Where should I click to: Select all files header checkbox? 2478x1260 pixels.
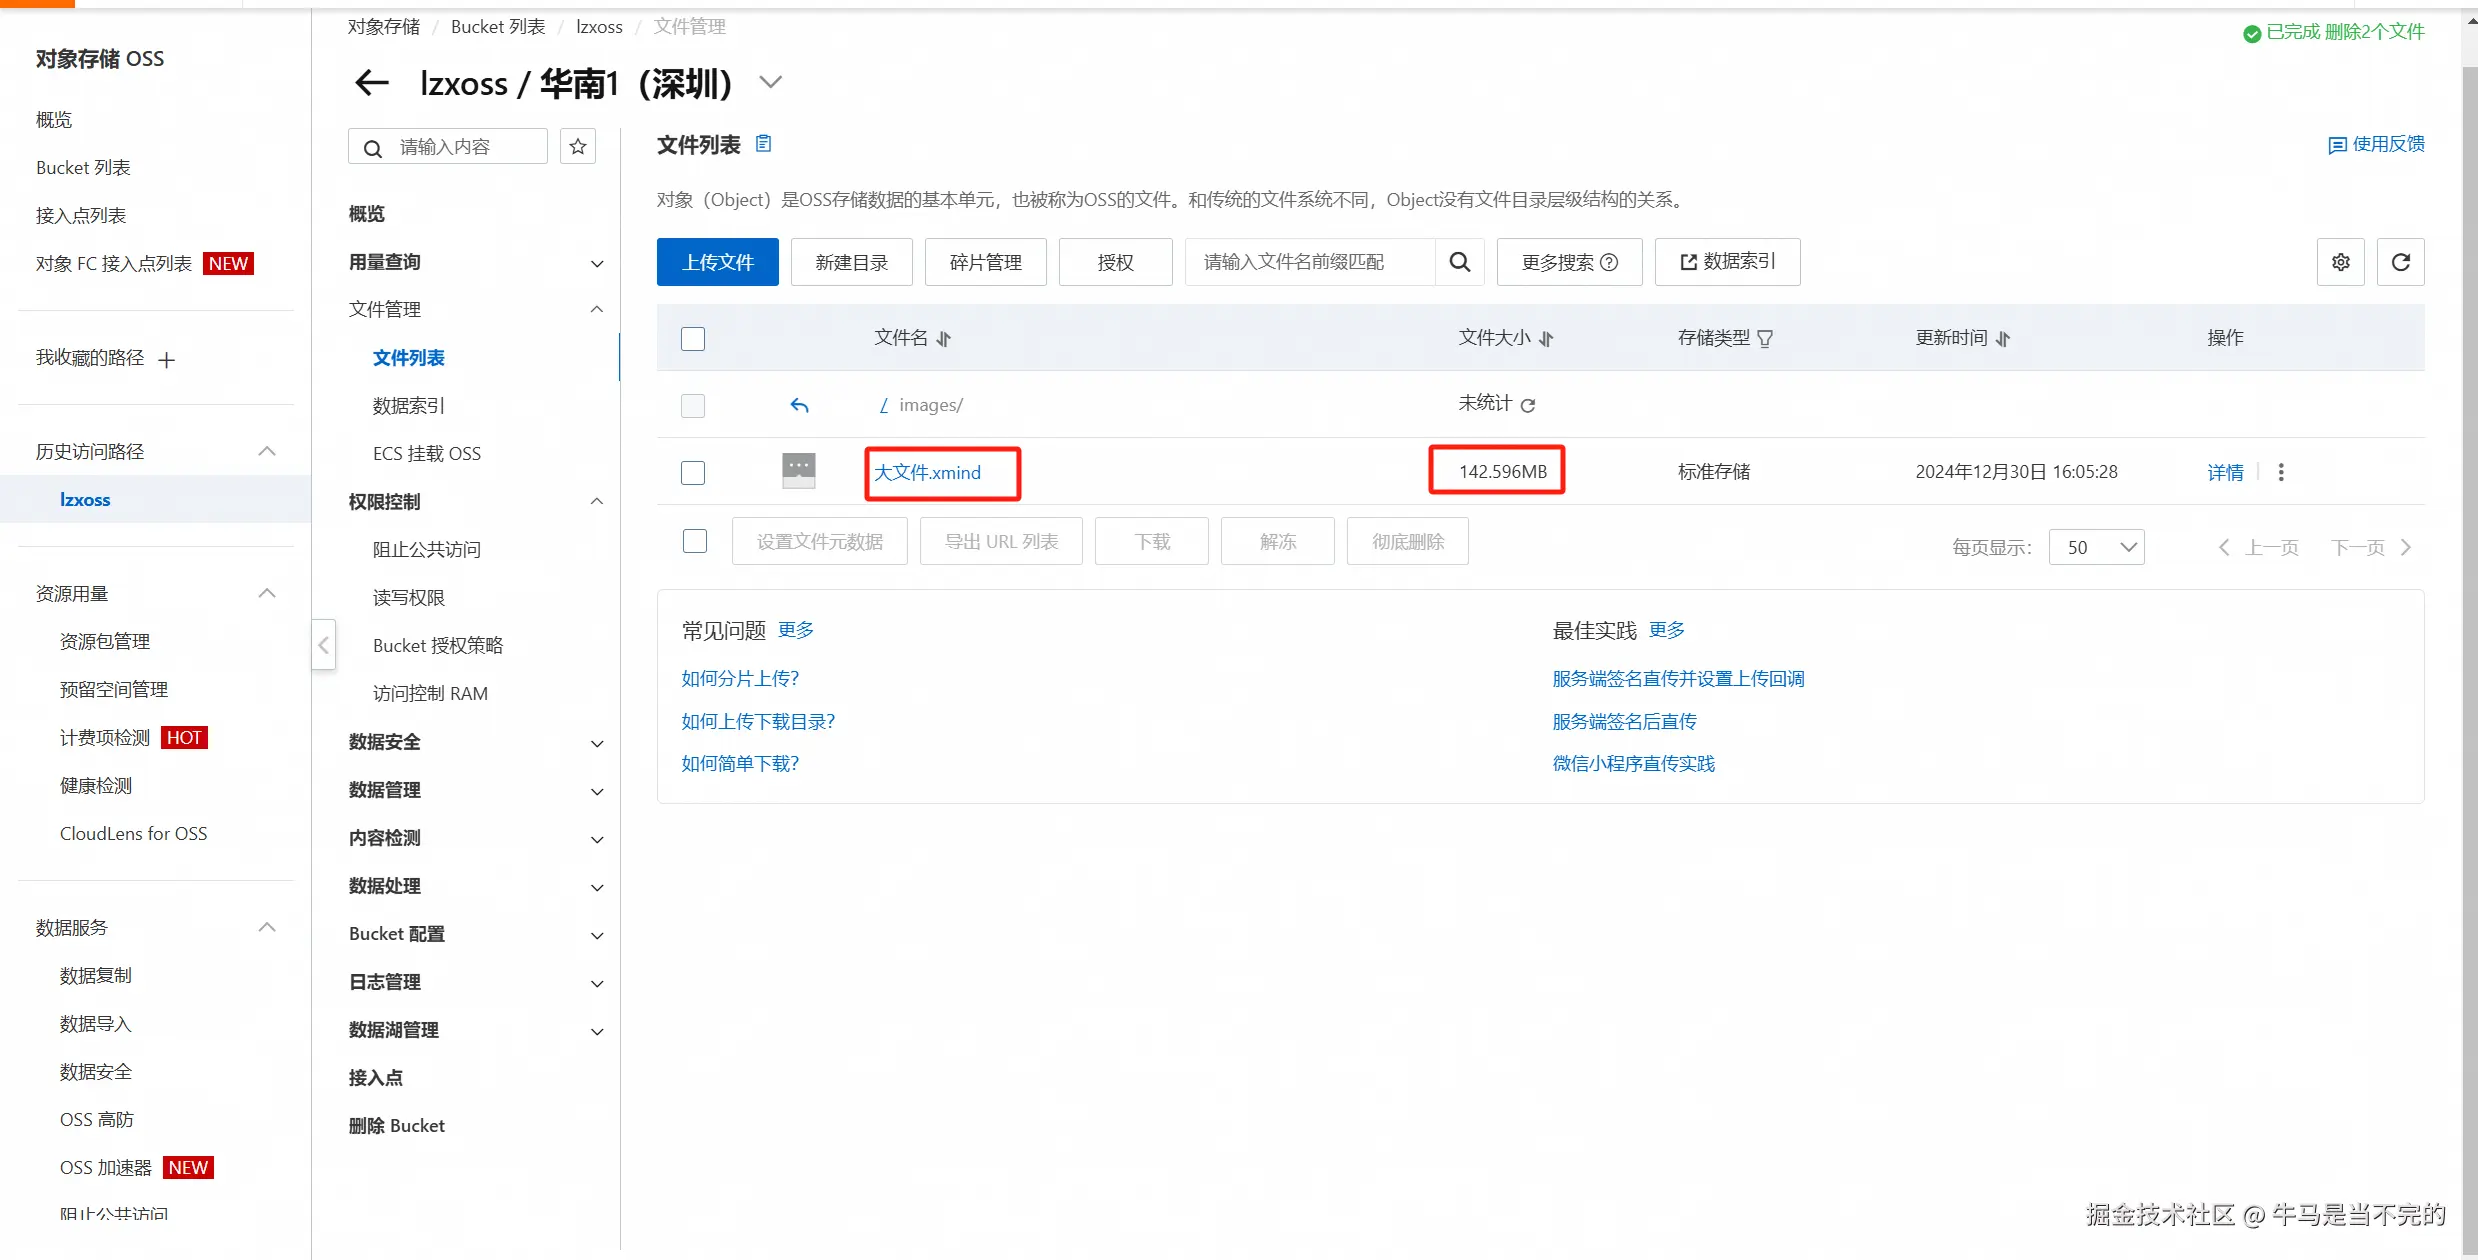point(693,339)
